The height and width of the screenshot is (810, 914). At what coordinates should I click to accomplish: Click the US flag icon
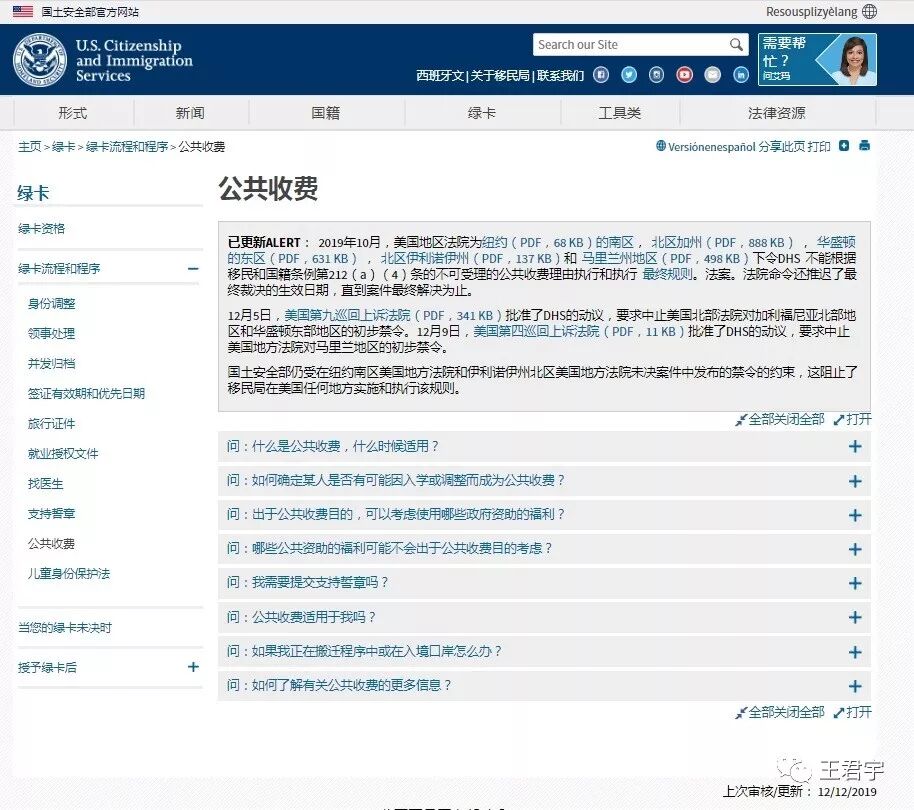coord(23,11)
